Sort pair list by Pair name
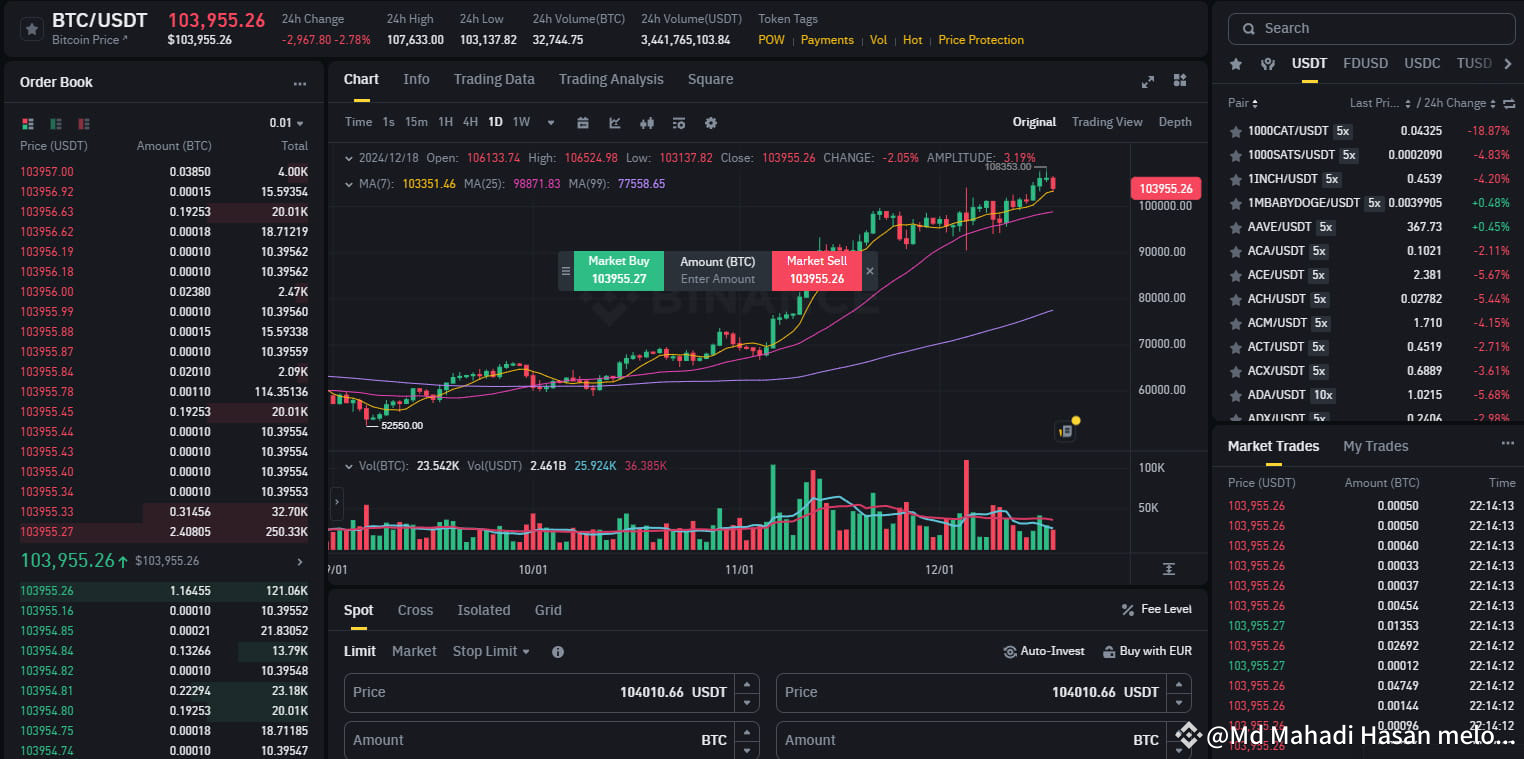This screenshot has width=1524, height=759. tap(1243, 103)
